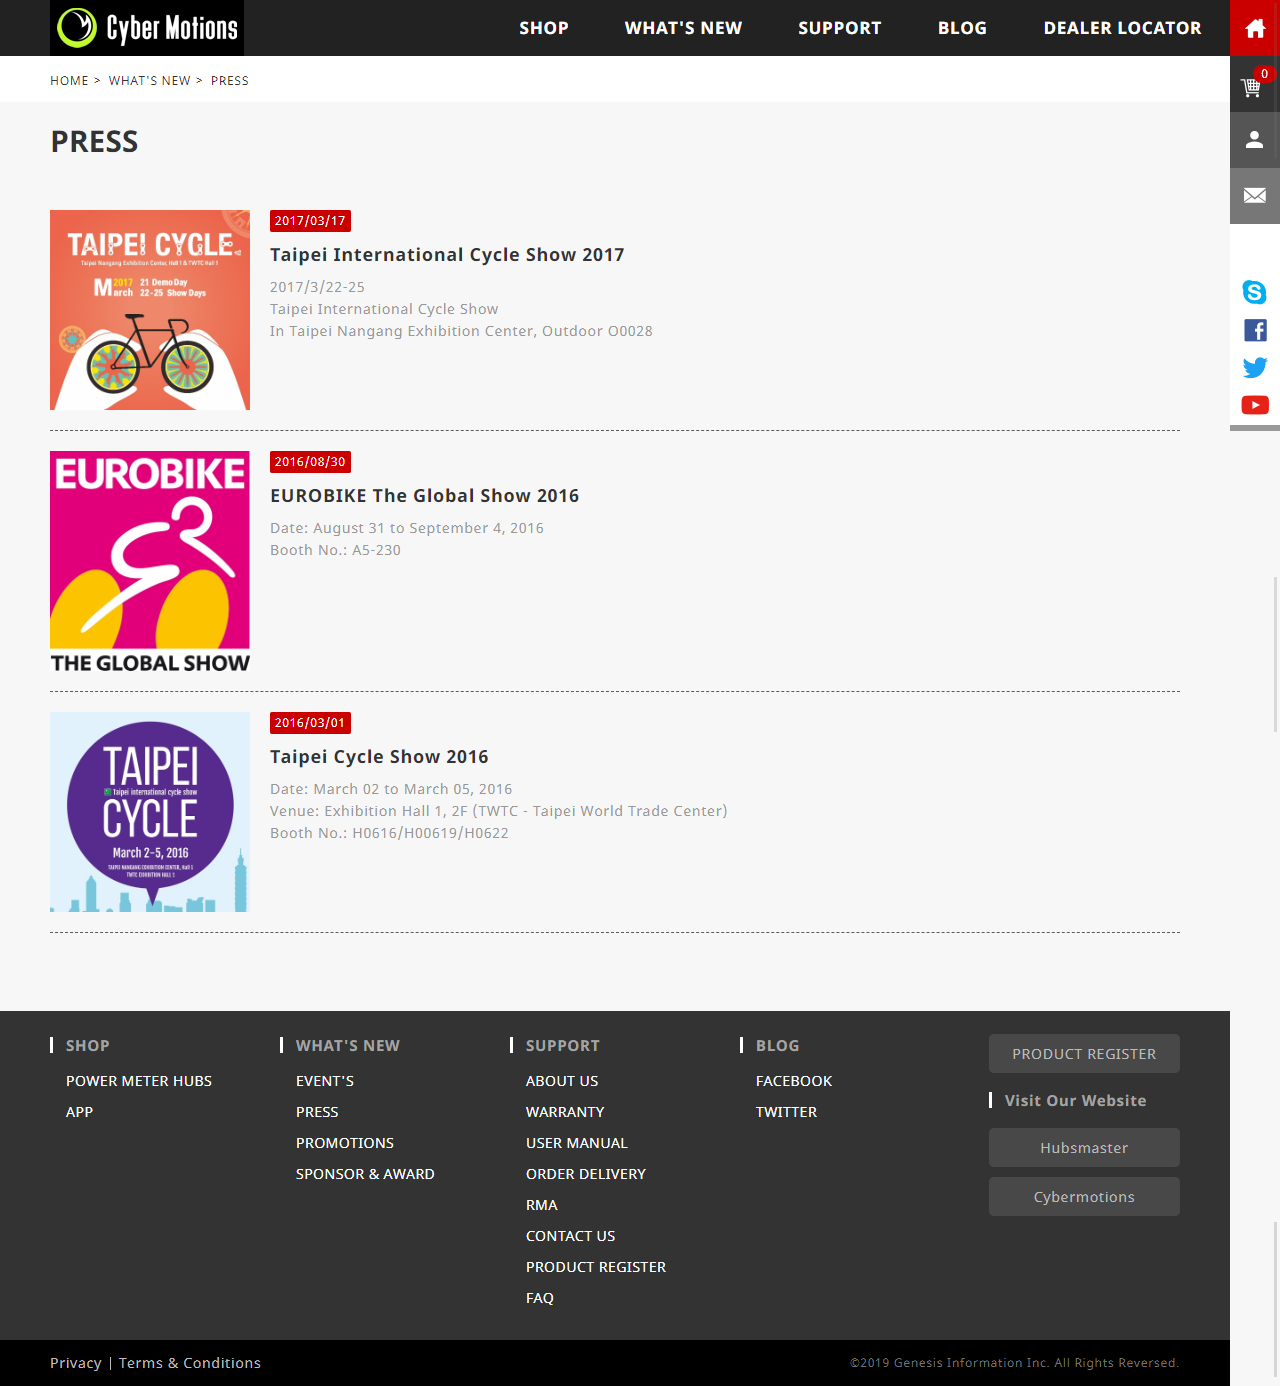The height and width of the screenshot is (1386, 1280).
Task: Open the Privacy link
Action: 76,1363
